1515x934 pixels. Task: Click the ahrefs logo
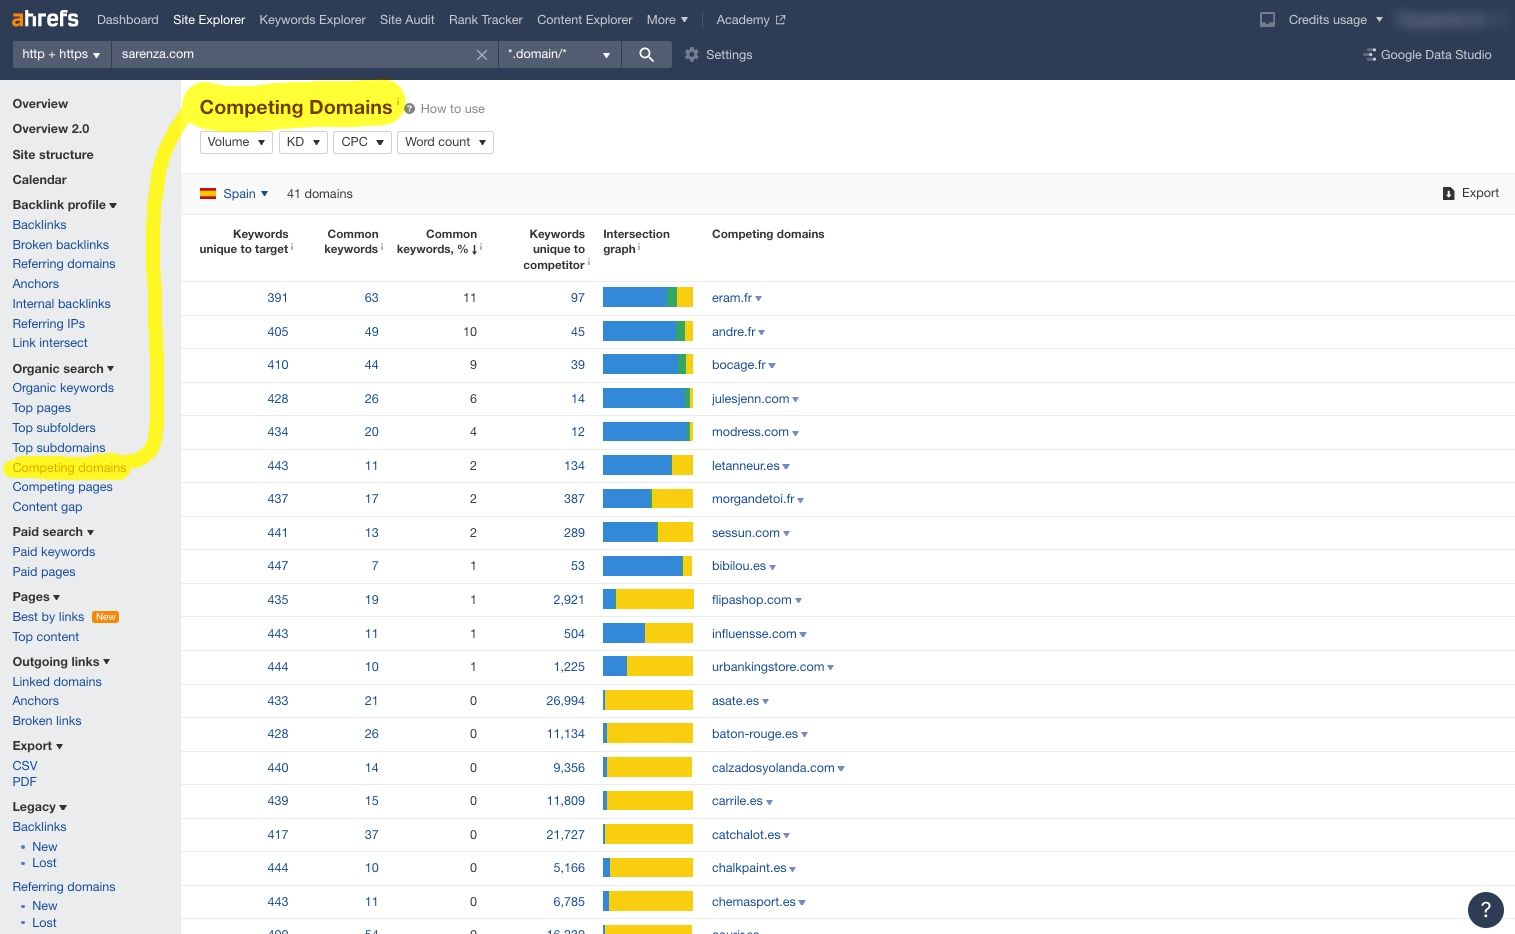coord(45,19)
